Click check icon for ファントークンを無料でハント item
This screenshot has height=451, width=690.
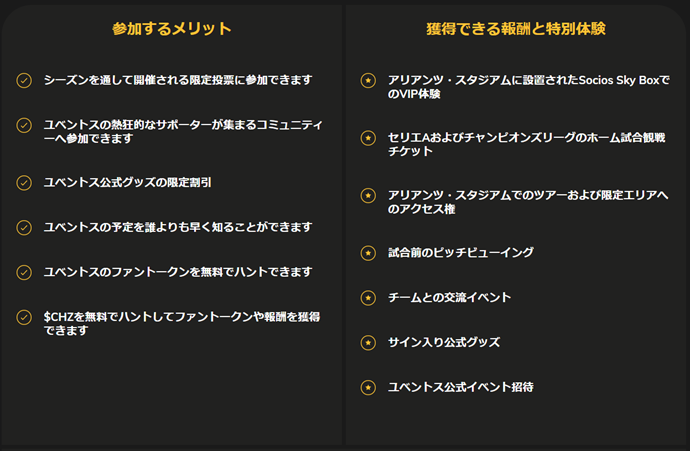coord(24,272)
